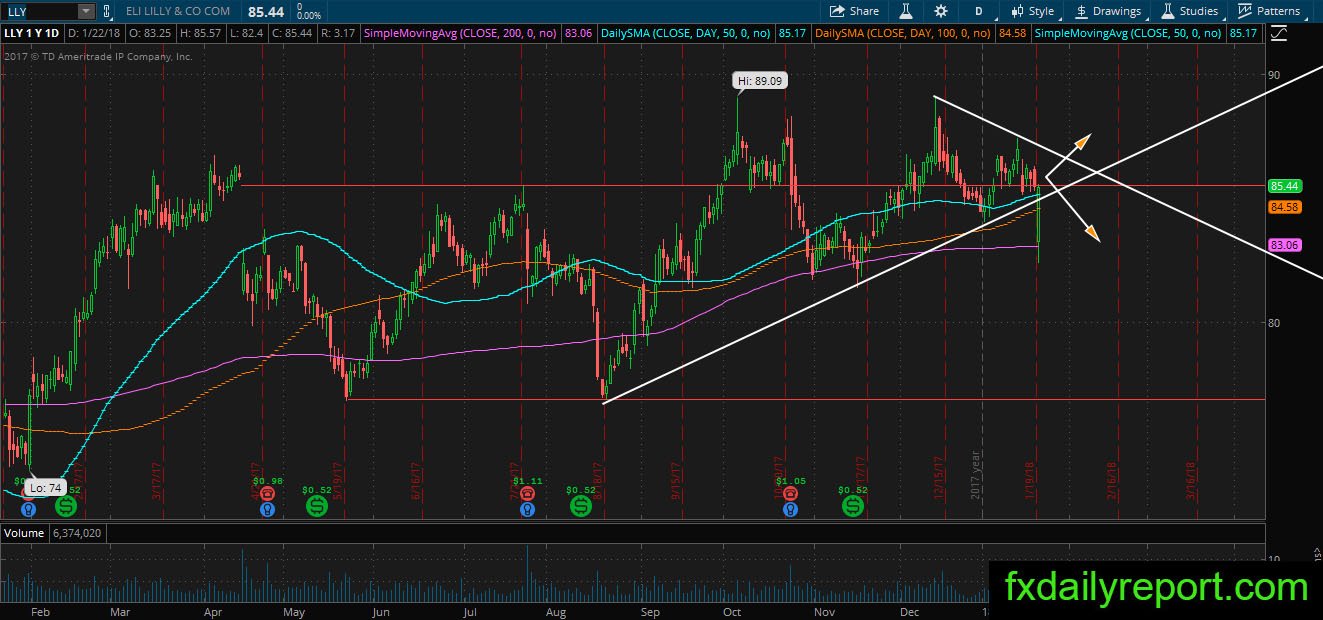Select DailySMA (CLOSE, DAY, 50, 0, no) label
Image resolution: width=1323 pixels, height=620 pixels.
tap(687, 33)
